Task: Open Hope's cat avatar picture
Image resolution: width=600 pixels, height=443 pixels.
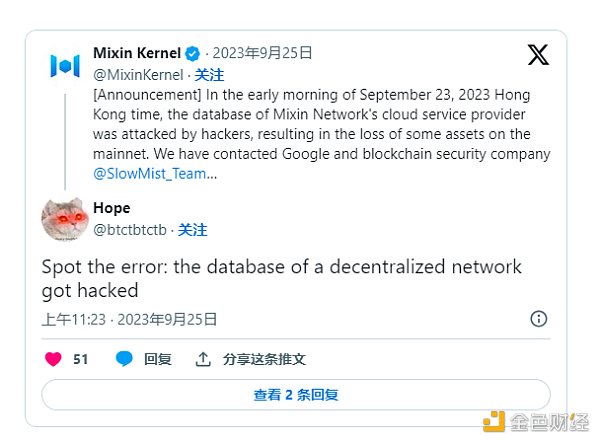Action: [x=65, y=219]
